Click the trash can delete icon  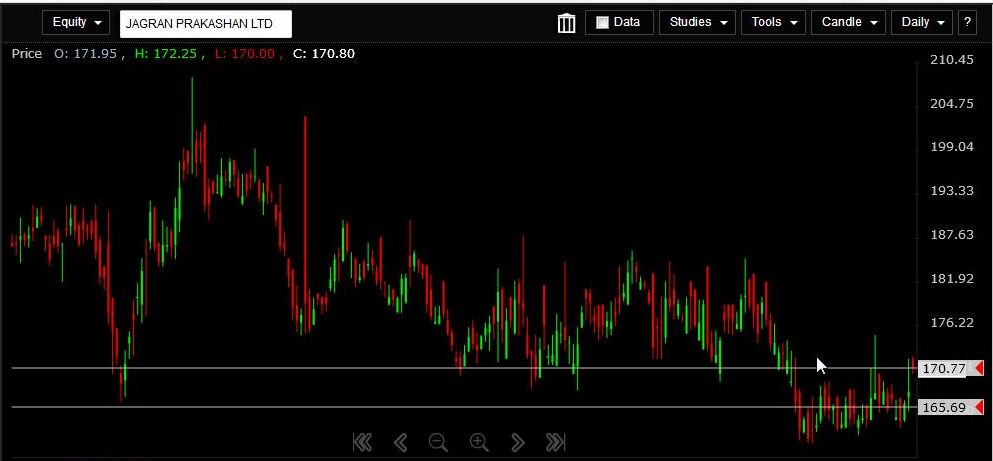[x=566, y=23]
